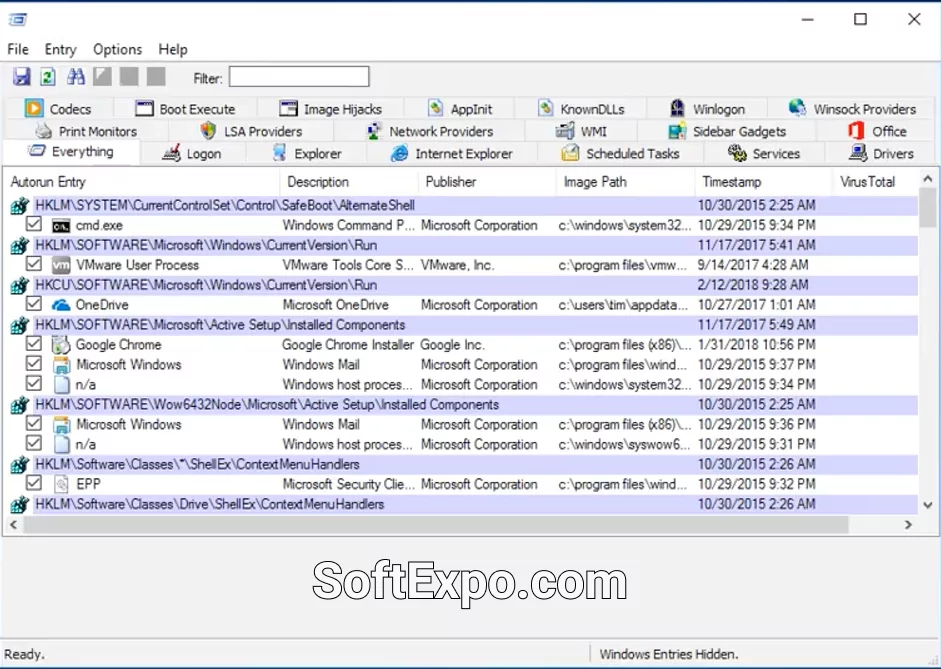Click inside the Filter input field
Image resolution: width=941 pixels, height=669 pixels.
(x=298, y=76)
